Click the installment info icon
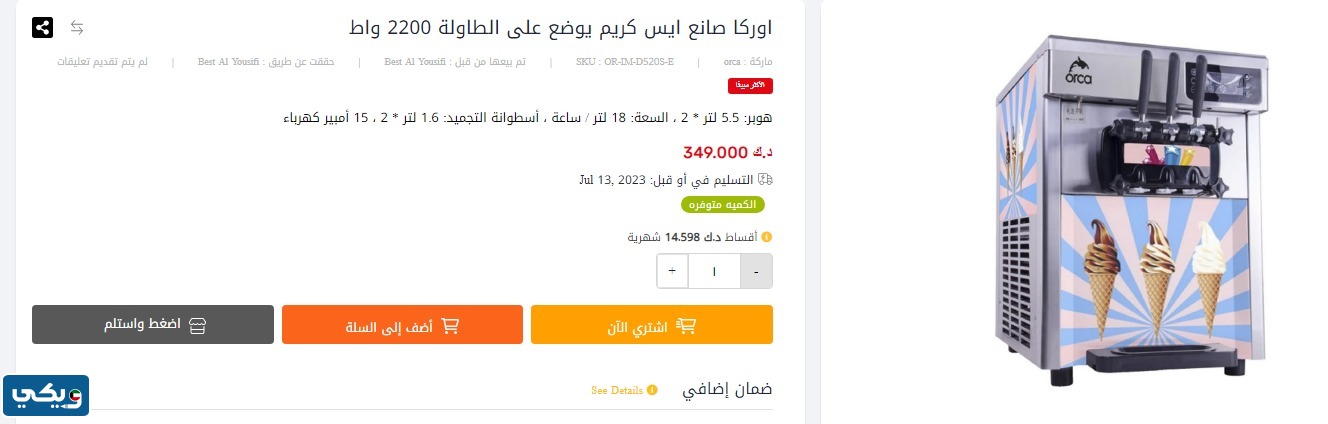This screenshot has width=1328, height=424. point(766,237)
